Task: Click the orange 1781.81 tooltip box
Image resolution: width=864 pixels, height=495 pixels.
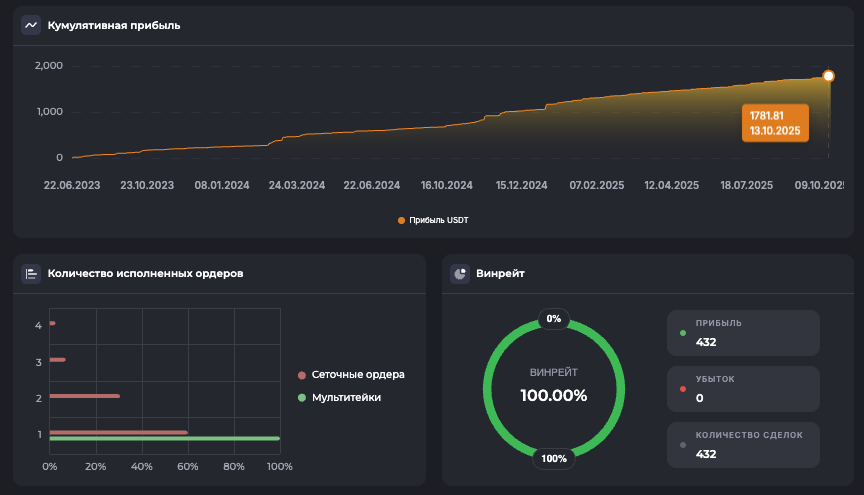Action: (x=775, y=123)
